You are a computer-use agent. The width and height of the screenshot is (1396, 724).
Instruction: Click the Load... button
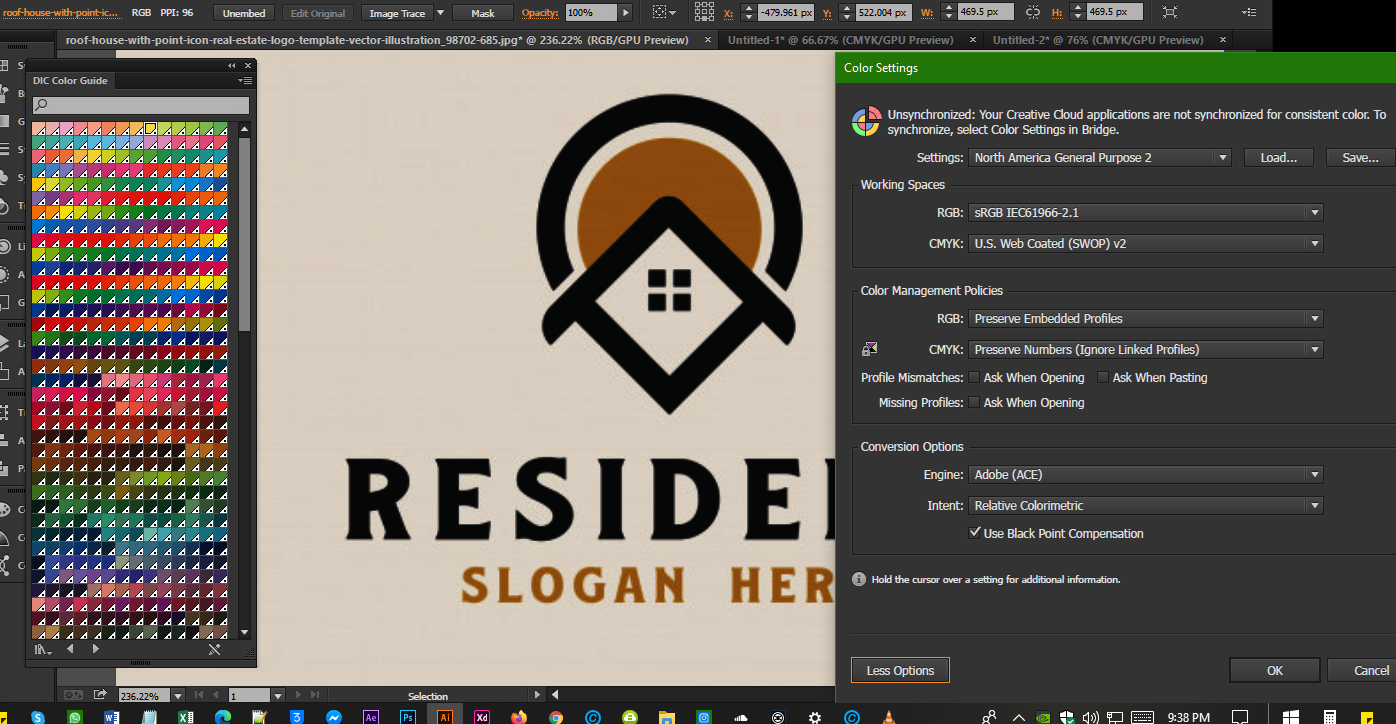[x=1278, y=158]
